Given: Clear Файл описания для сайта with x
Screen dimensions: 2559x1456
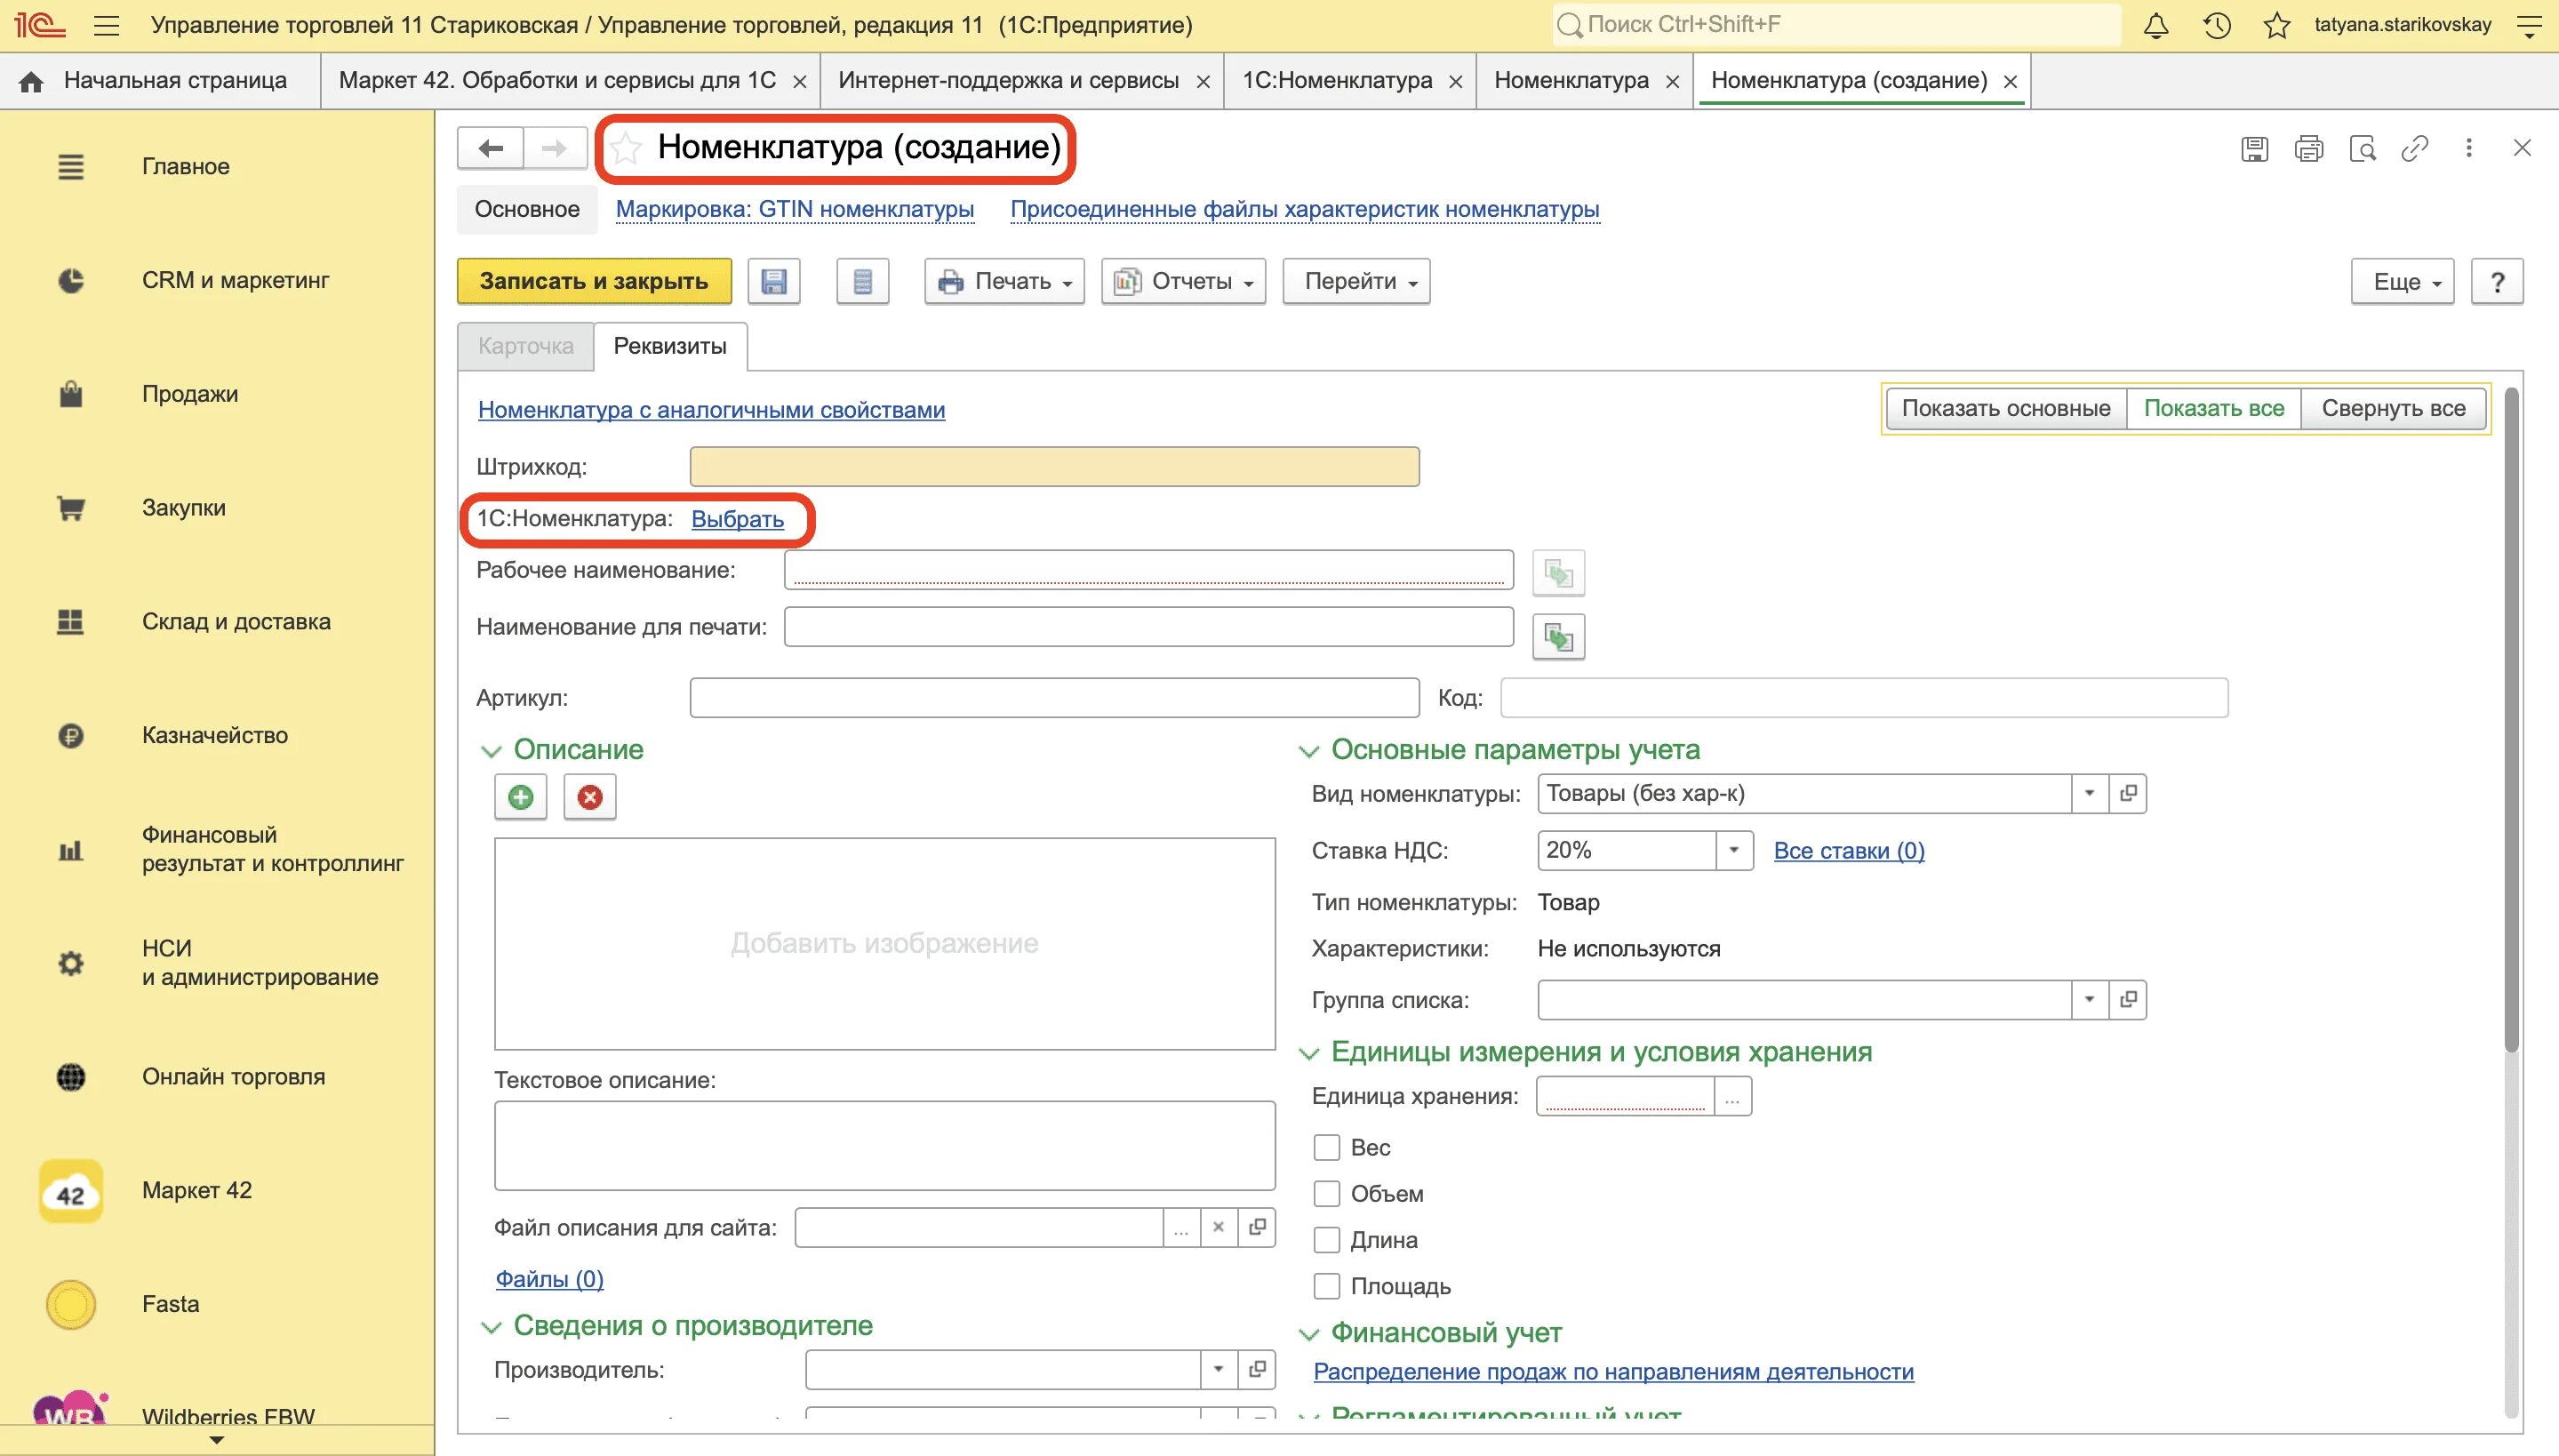Looking at the screenshot, I should point(1218,1227).
